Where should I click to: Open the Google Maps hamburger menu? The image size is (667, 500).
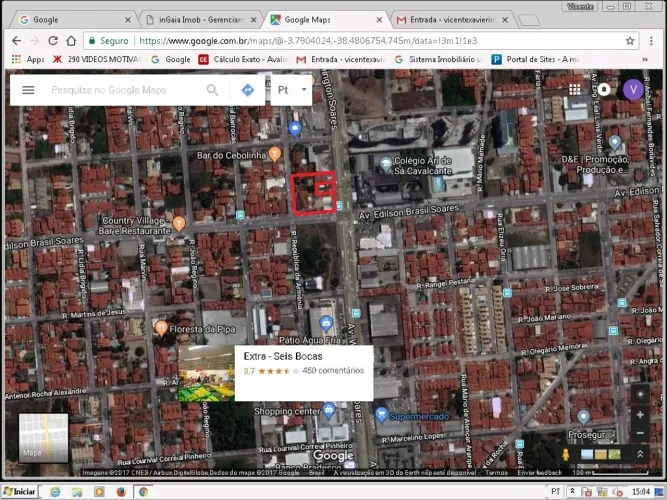point(28,90)
